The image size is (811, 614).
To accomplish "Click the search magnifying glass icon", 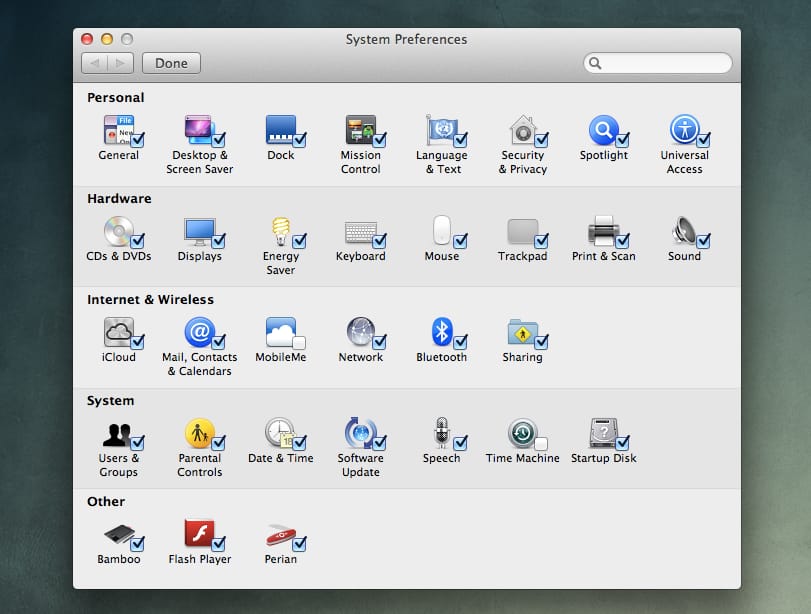I will click(595, 63).
